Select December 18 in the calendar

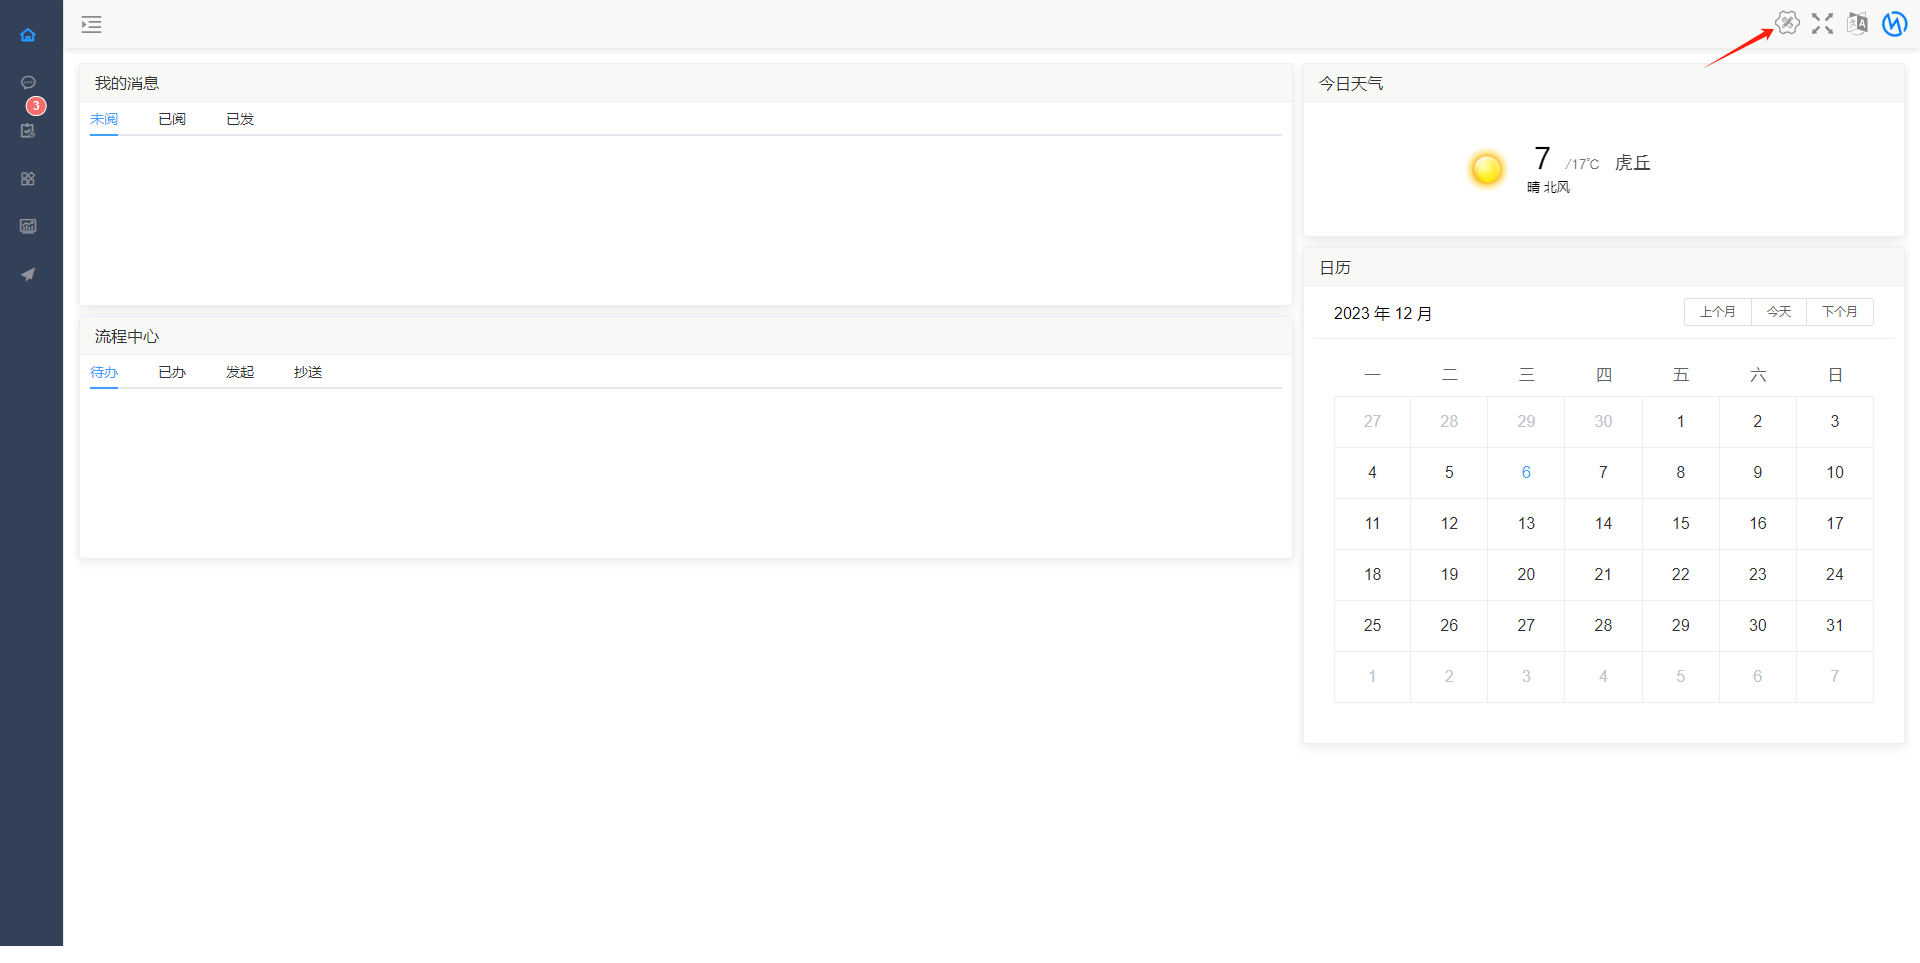tap(1372, 574)
